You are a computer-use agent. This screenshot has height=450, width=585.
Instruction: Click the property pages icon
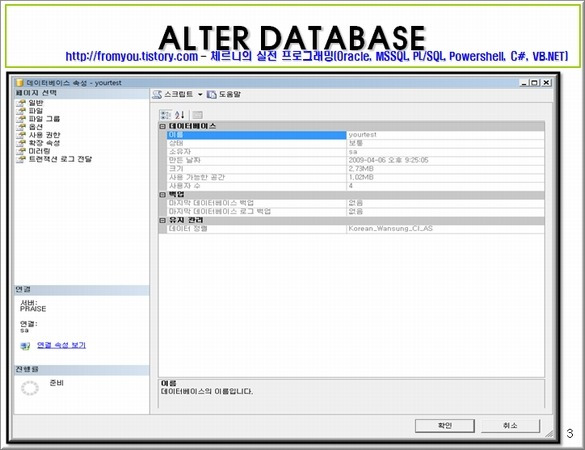197,115
